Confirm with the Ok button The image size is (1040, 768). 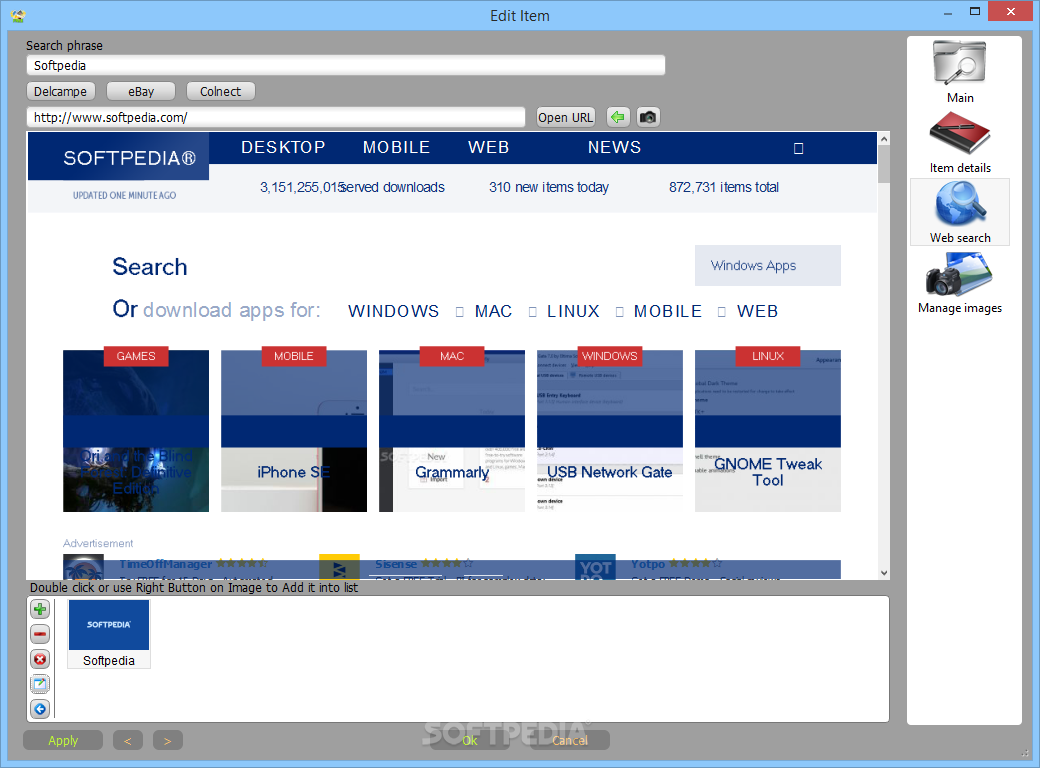[x=470, y=740]
